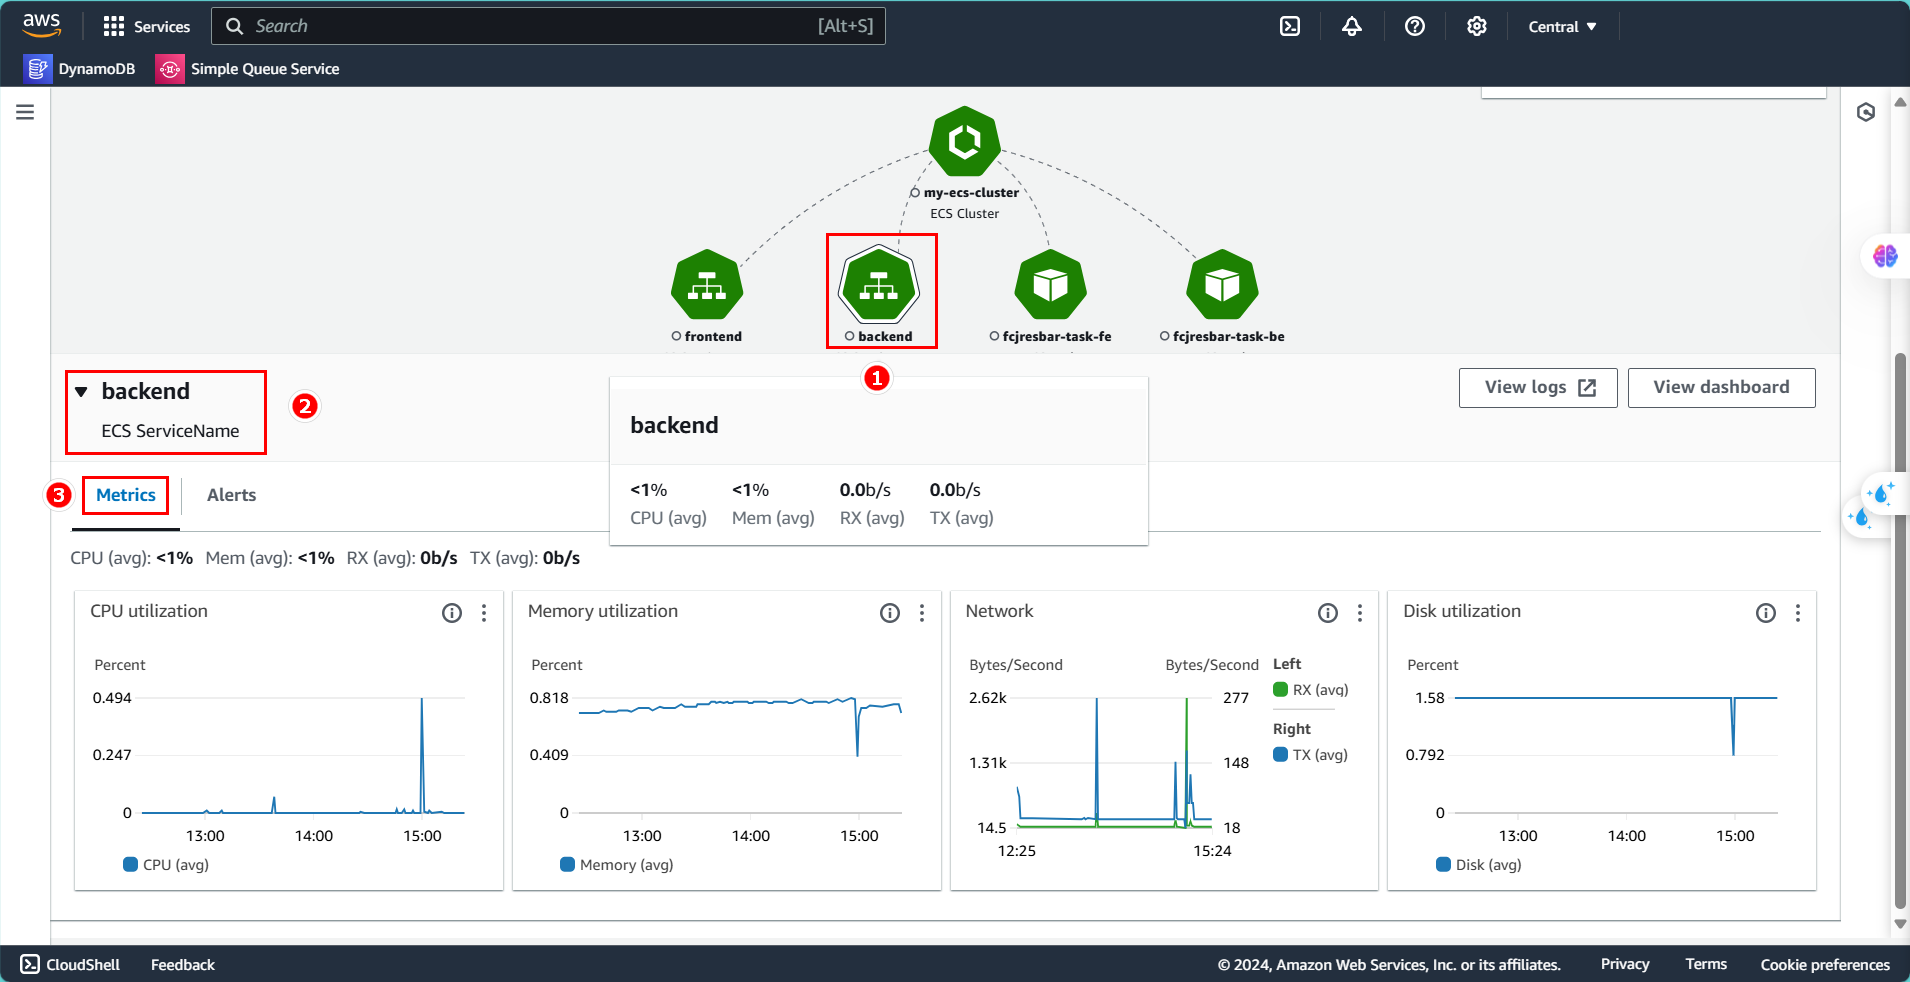
Task: Toggle the CPU (avg) legend swatch
Action: pos(130,864)
